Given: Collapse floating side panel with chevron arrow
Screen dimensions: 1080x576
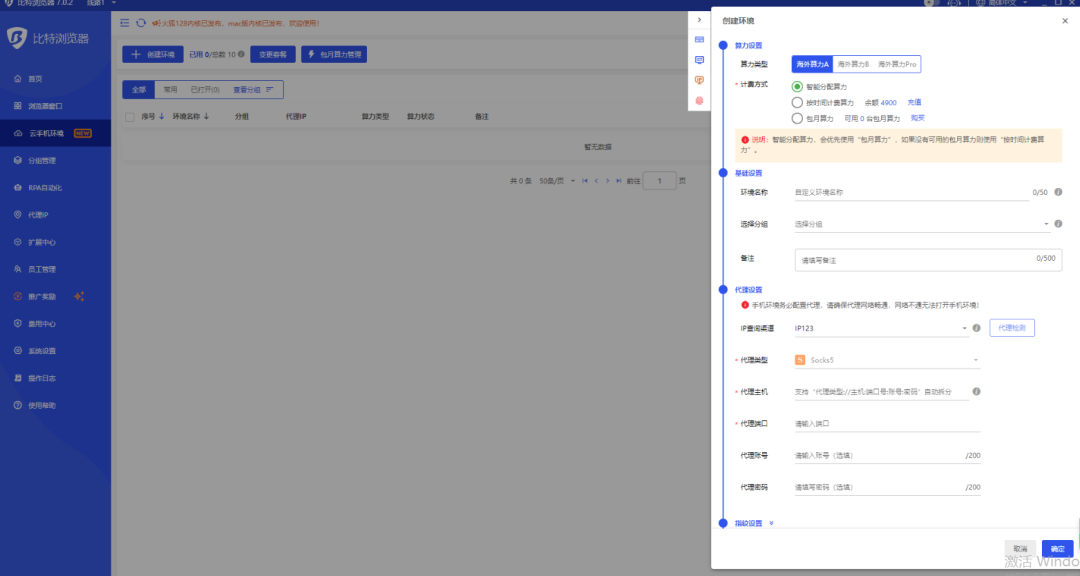Looking at the screenshot, I should coord(699,20).
